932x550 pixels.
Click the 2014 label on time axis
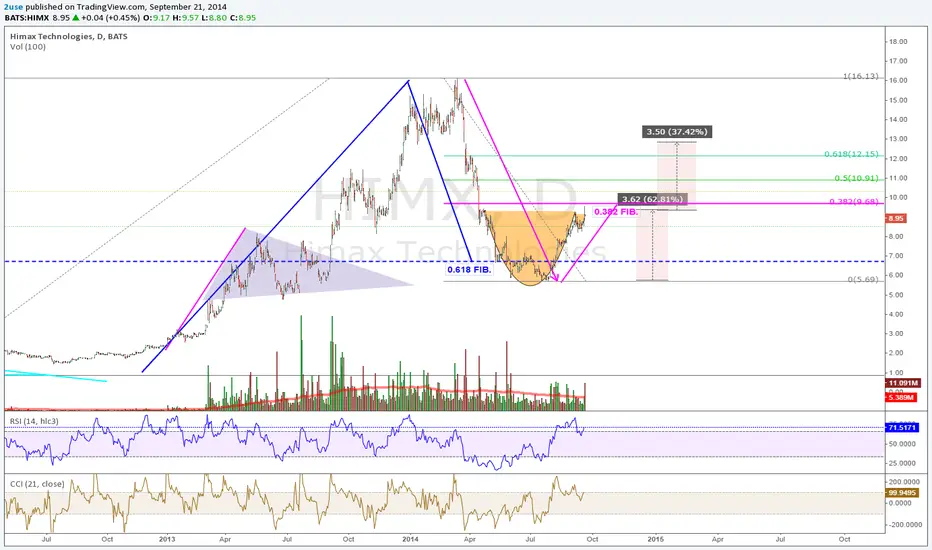coord(410,539)
